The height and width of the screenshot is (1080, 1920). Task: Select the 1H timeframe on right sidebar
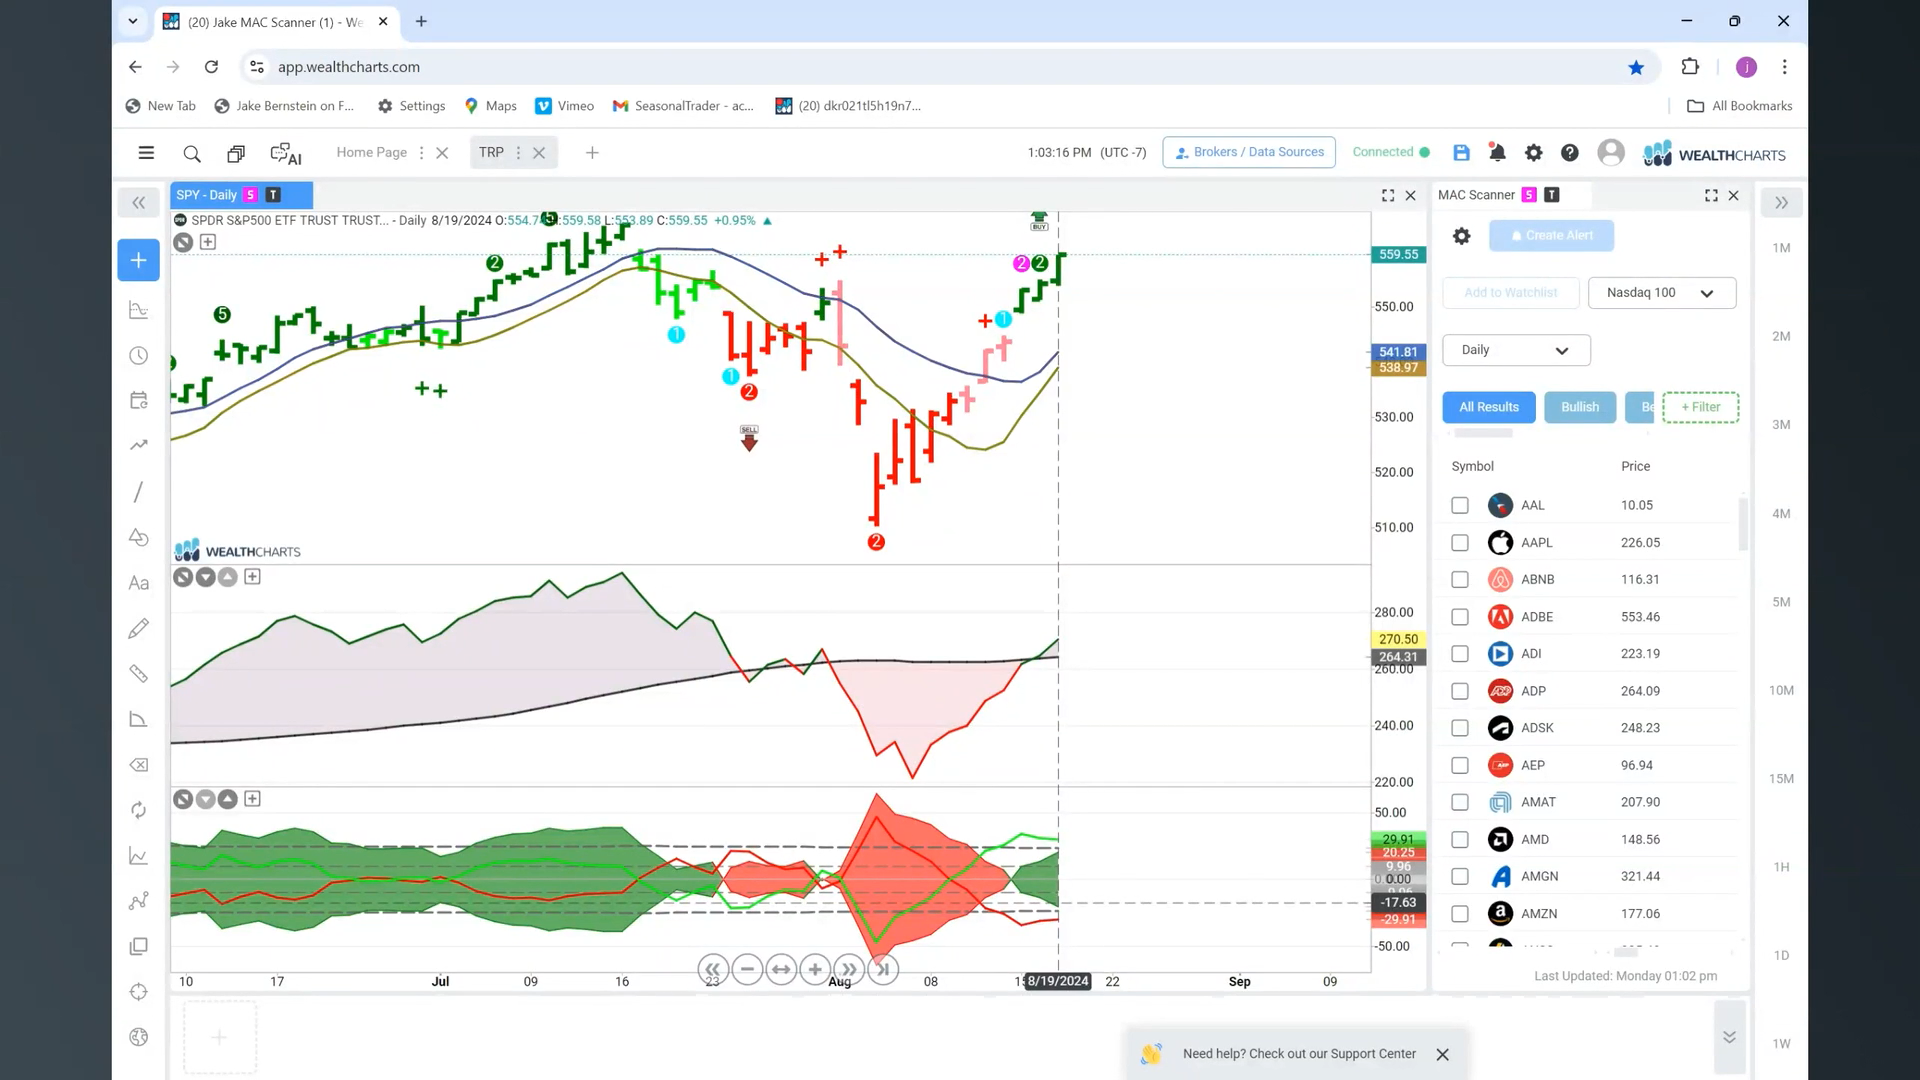click(1781, 867)
